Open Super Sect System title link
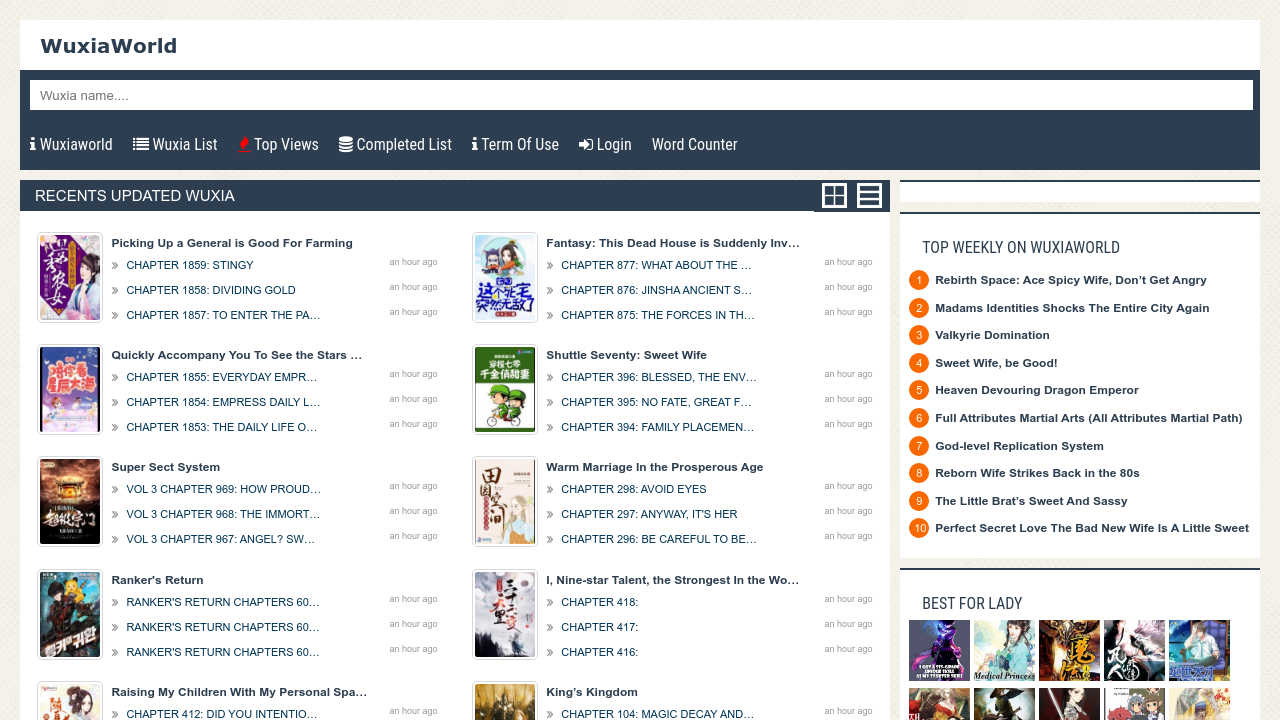 (166, 467)
